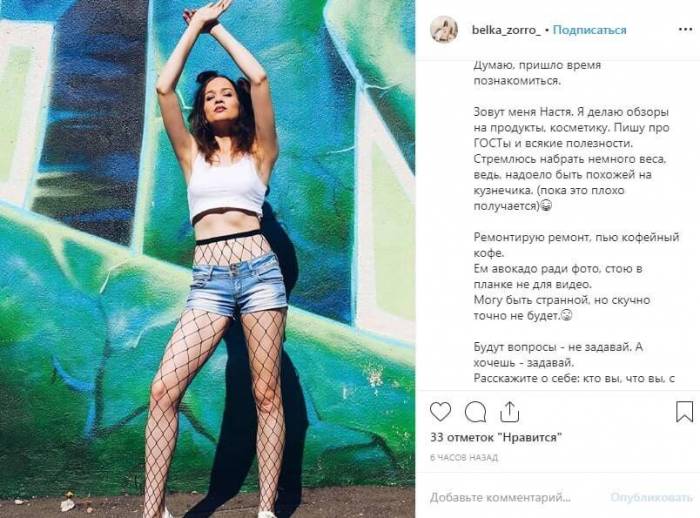700x518 pixels.
Task: Open the post permalink "6 часов назад"
Action: point(464,457)
